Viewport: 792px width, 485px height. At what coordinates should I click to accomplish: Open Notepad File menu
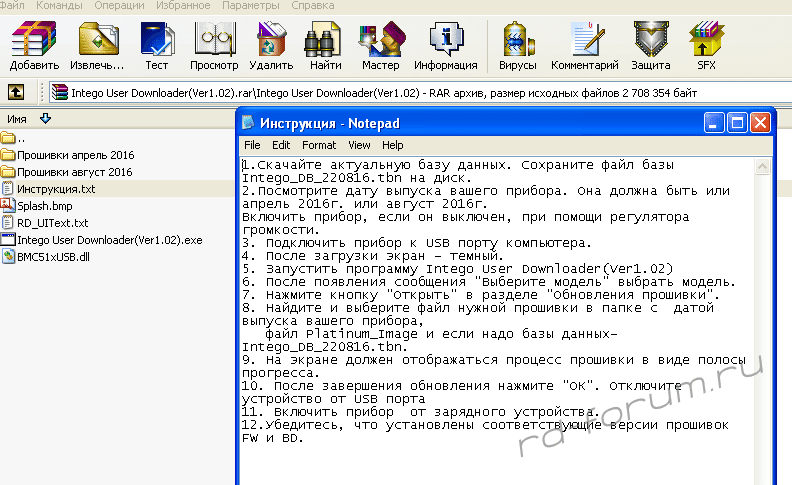pyautogui.click(x=252, y=145)
